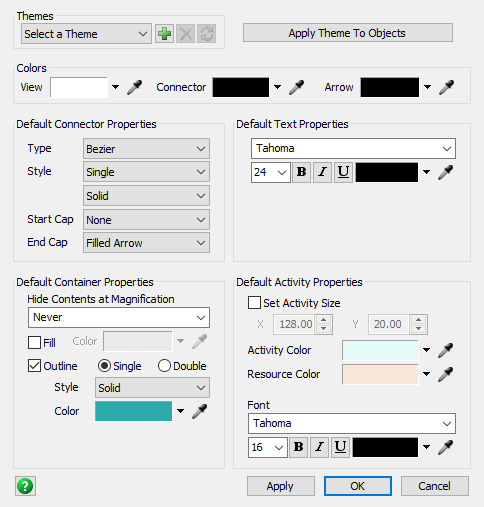Open help with the green question icon

click(x=25, y=486)
